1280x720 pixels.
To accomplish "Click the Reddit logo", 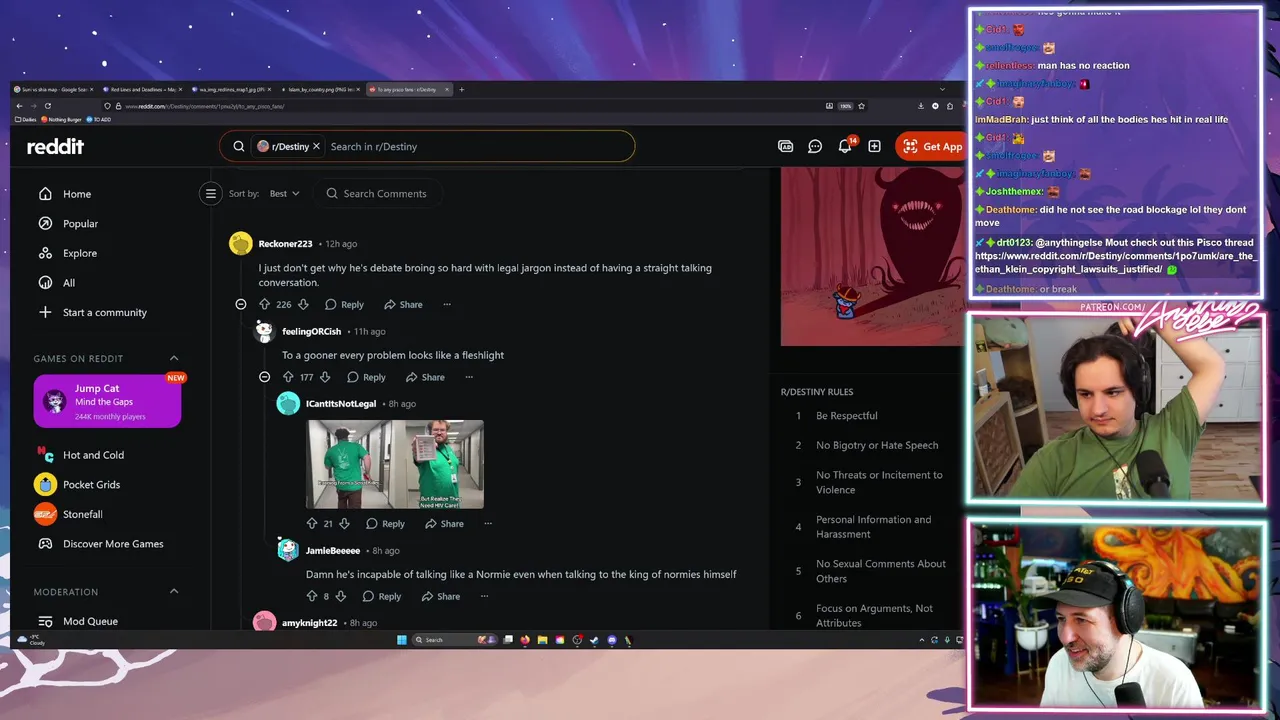I will click(55, 147).
